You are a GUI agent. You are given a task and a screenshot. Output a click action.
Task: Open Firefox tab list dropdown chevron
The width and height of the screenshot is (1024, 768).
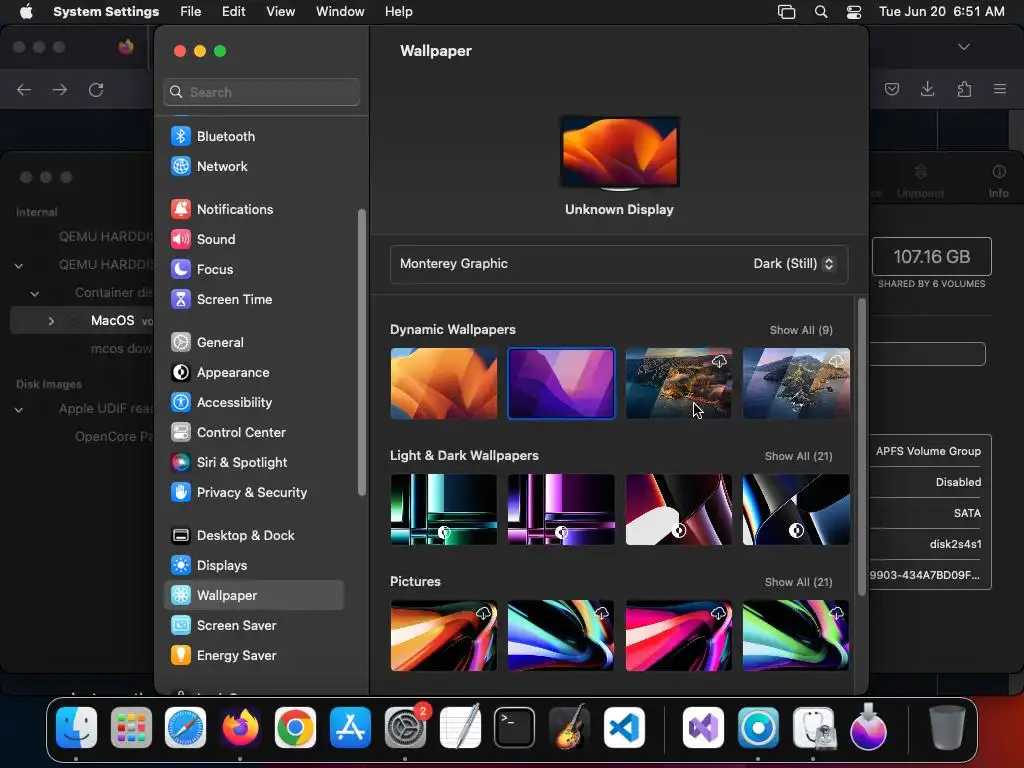pos(963,47)
